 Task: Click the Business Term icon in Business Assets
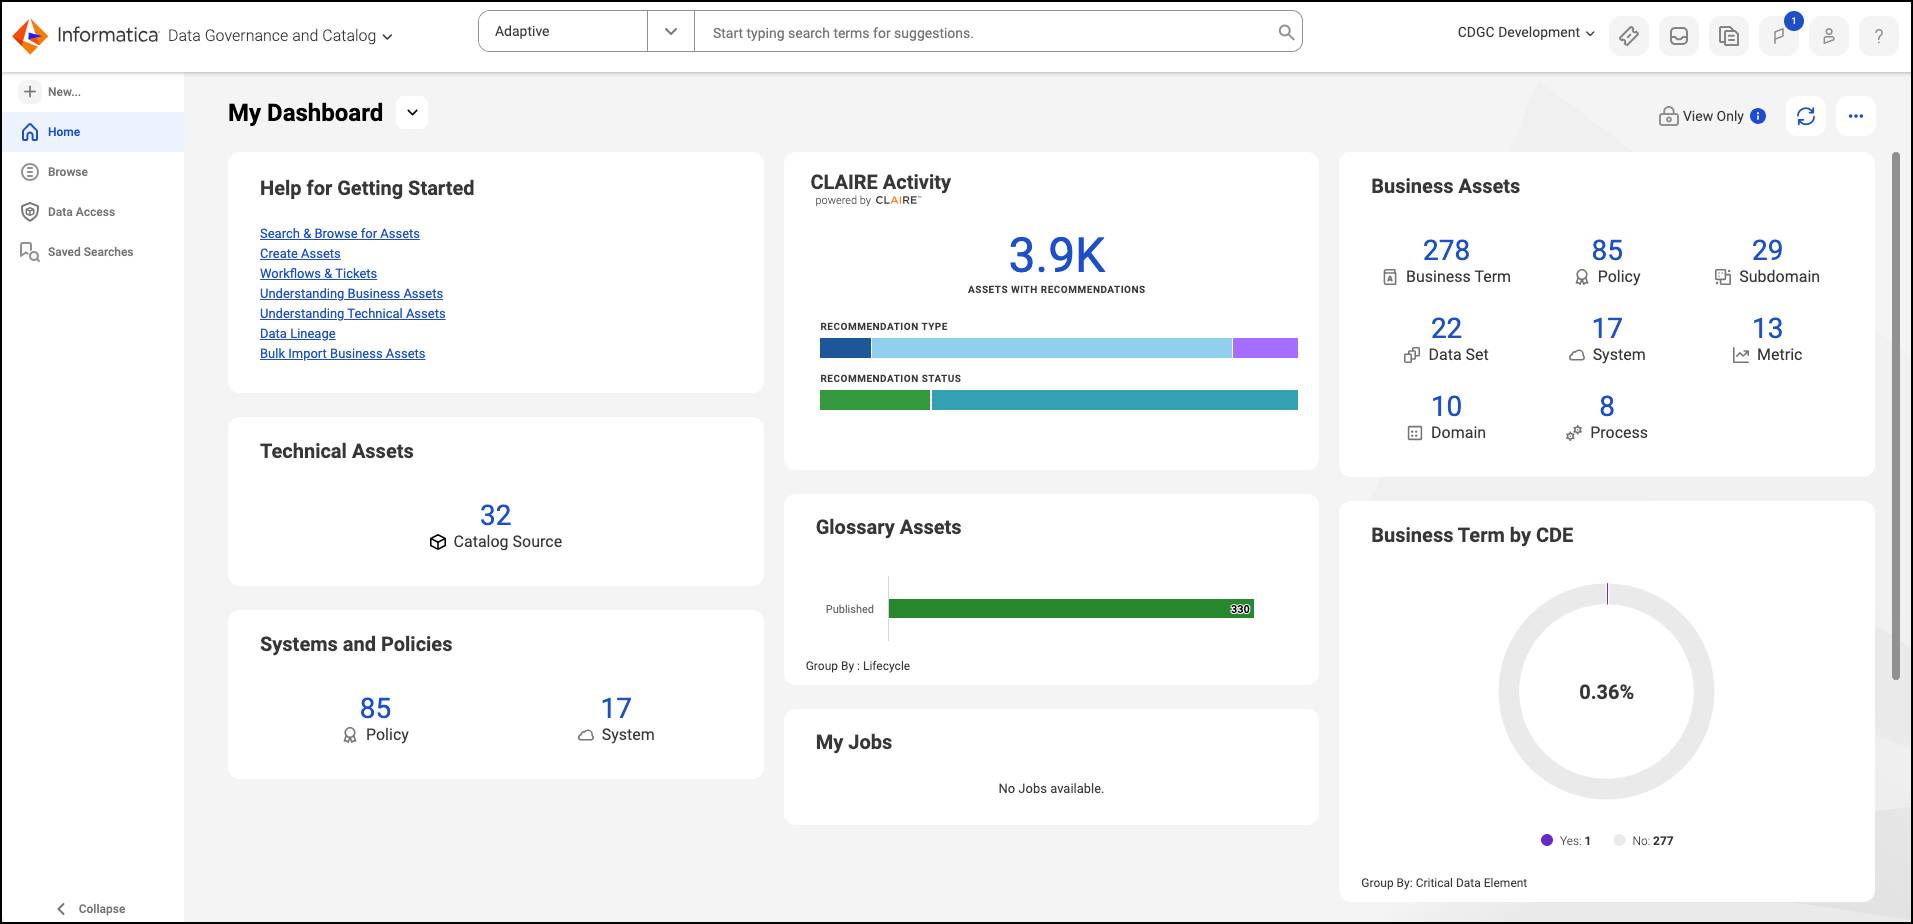[1390, 277]
